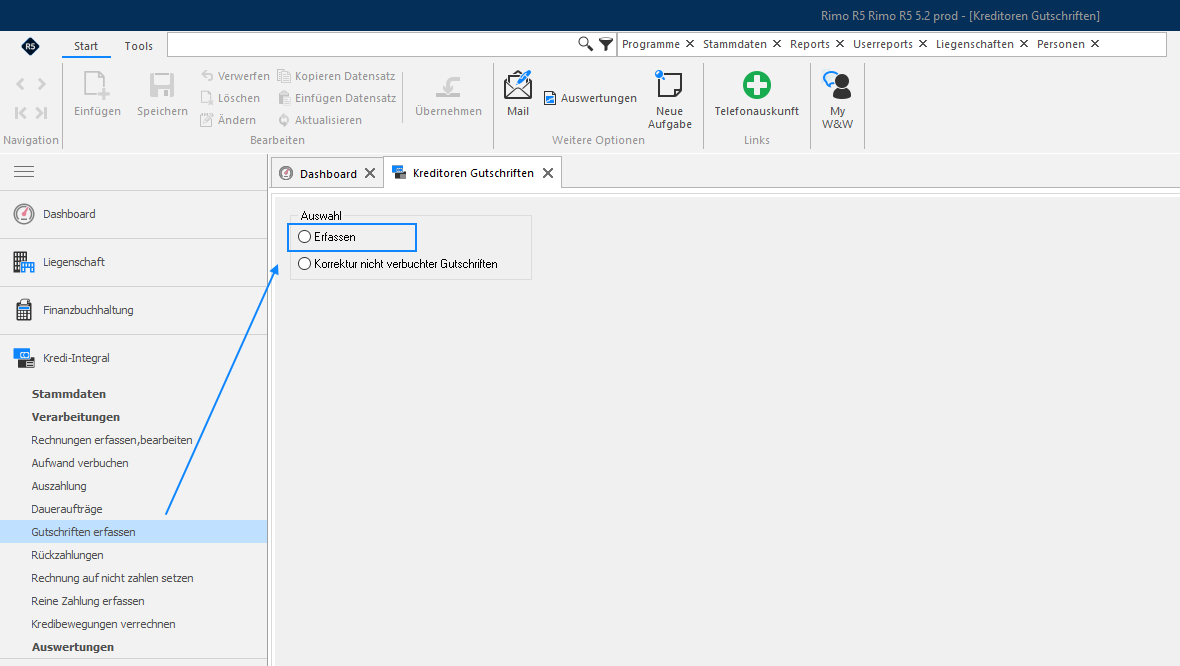
Task: Toggle the hamburger sidebar menu
Action: coord(24,172)
